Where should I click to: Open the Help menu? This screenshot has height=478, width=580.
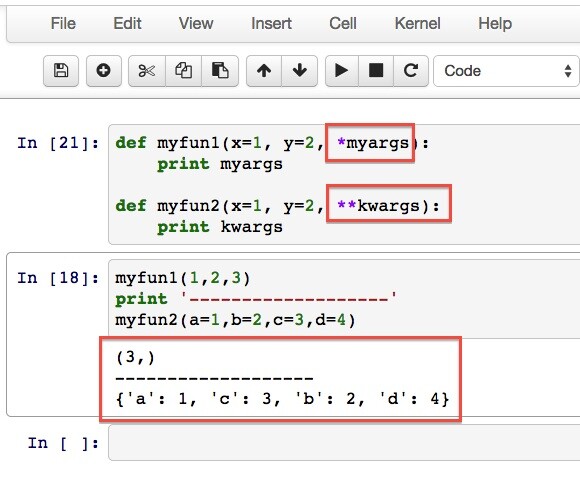(495, 24)
